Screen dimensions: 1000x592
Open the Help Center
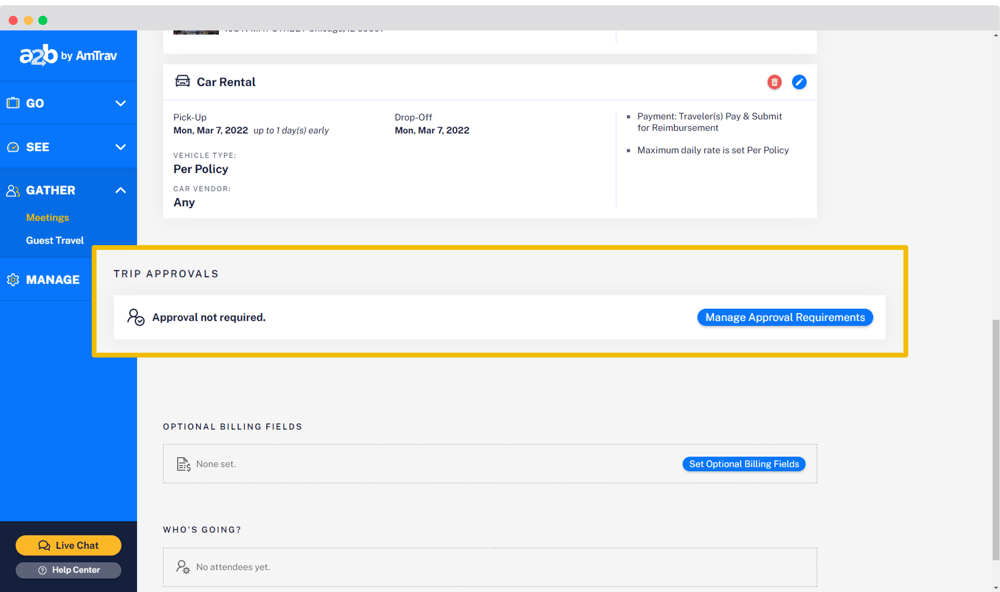pyautogui.click(x=68, y=570)
